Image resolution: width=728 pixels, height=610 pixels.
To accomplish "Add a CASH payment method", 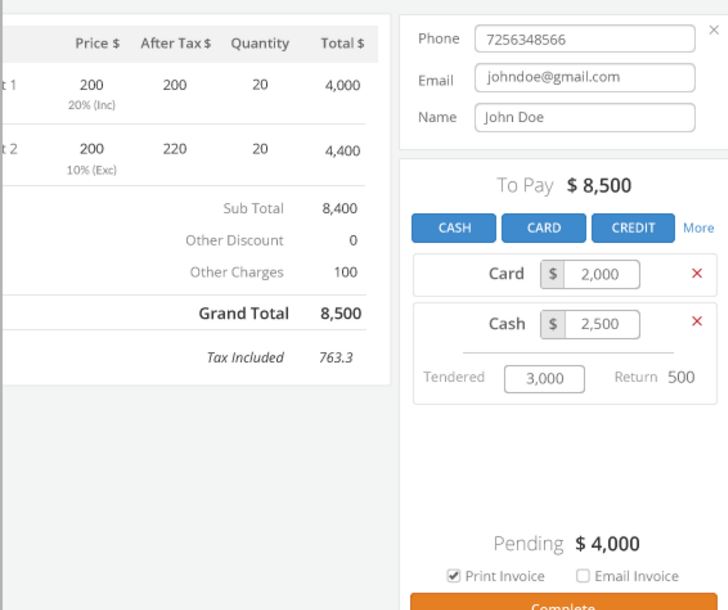I will (454, 228).
